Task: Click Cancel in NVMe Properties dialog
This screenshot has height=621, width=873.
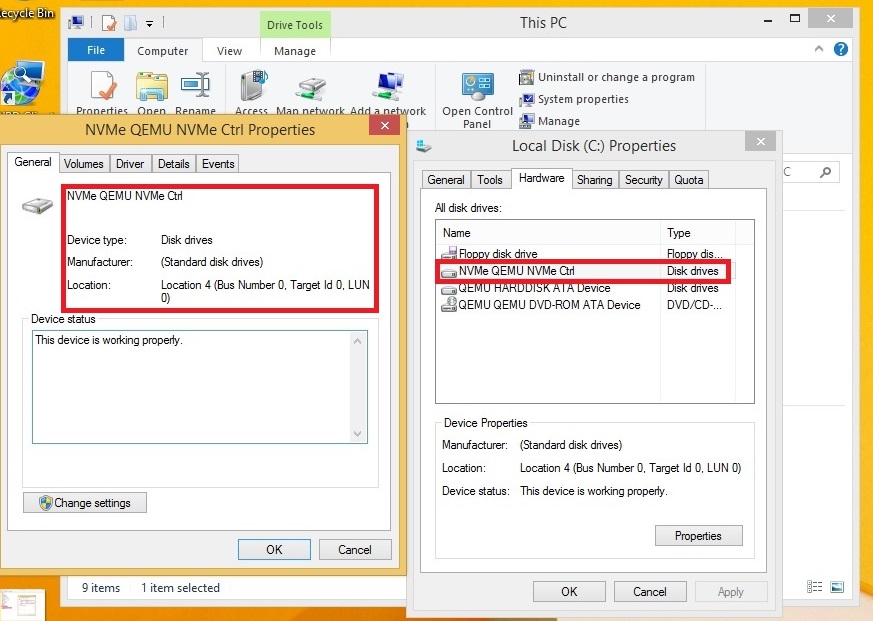Action: pyautogui.click(x=355, y=549)
